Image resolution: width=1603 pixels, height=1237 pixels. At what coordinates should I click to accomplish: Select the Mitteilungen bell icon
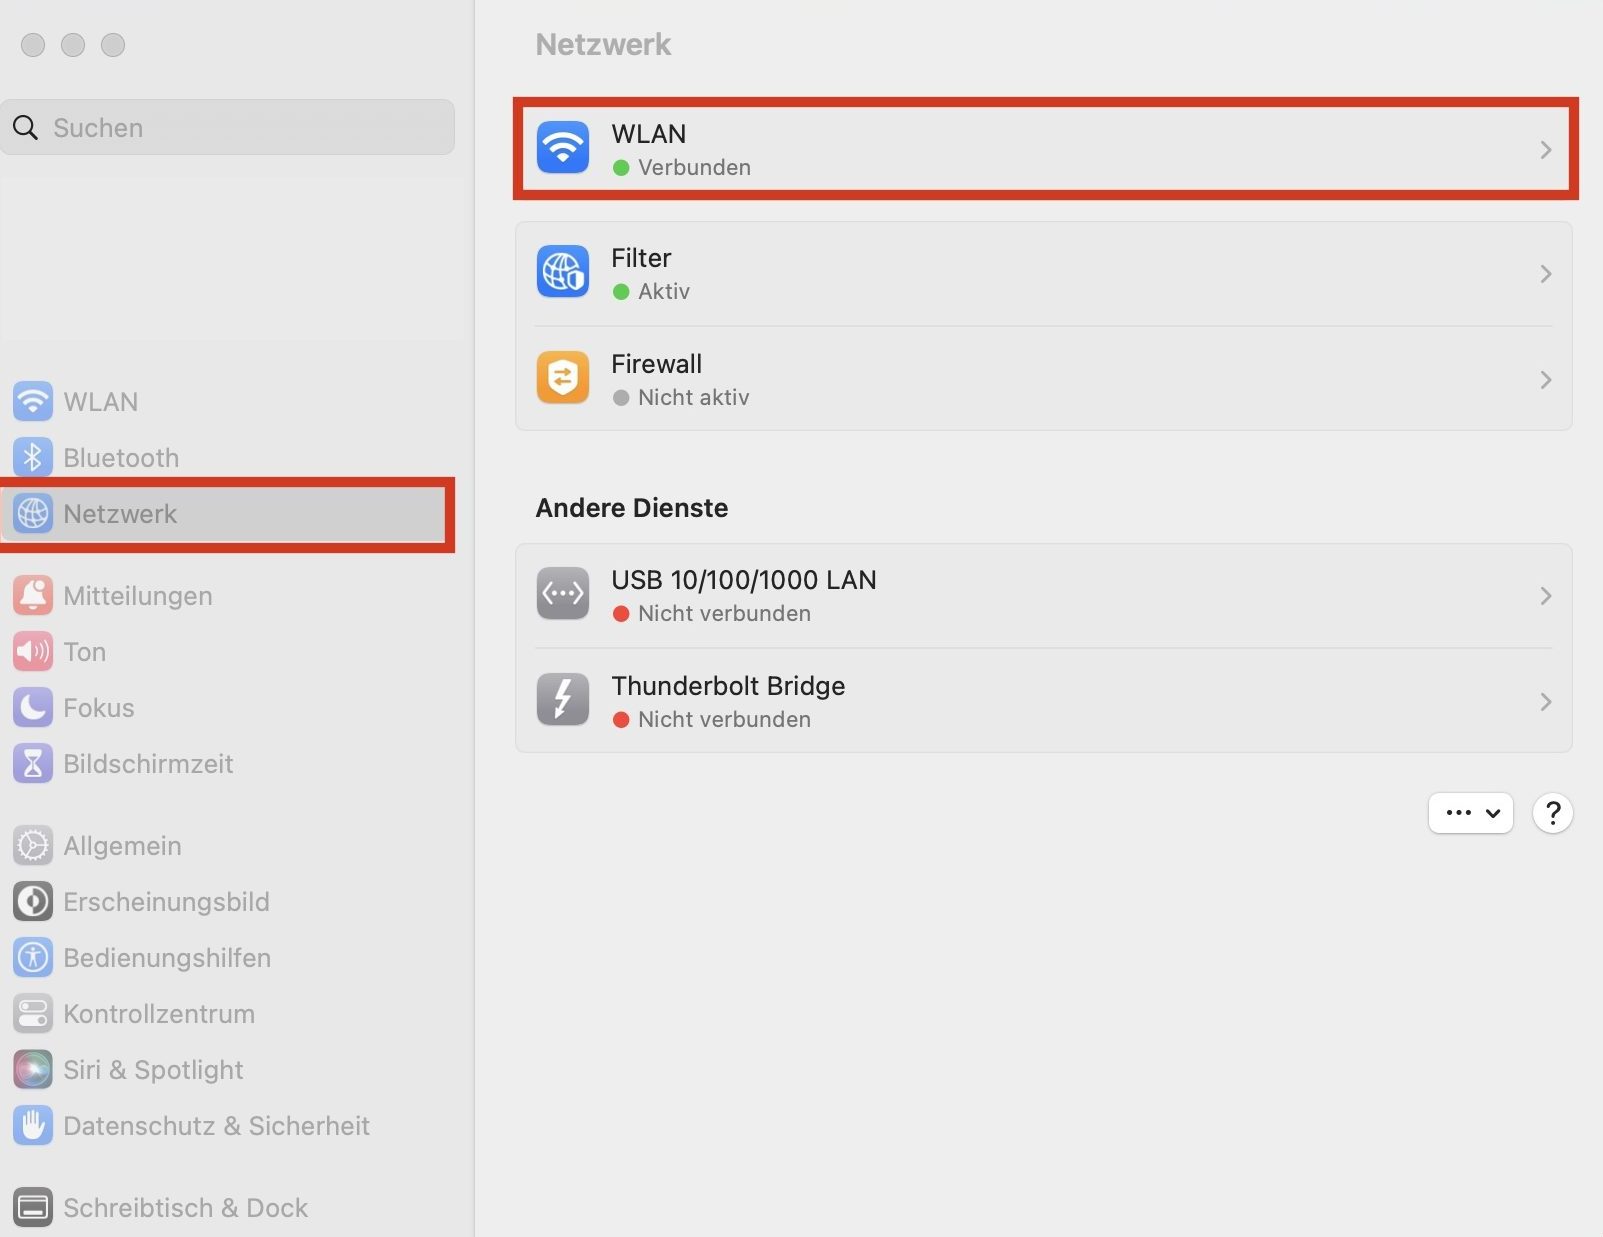33,595
